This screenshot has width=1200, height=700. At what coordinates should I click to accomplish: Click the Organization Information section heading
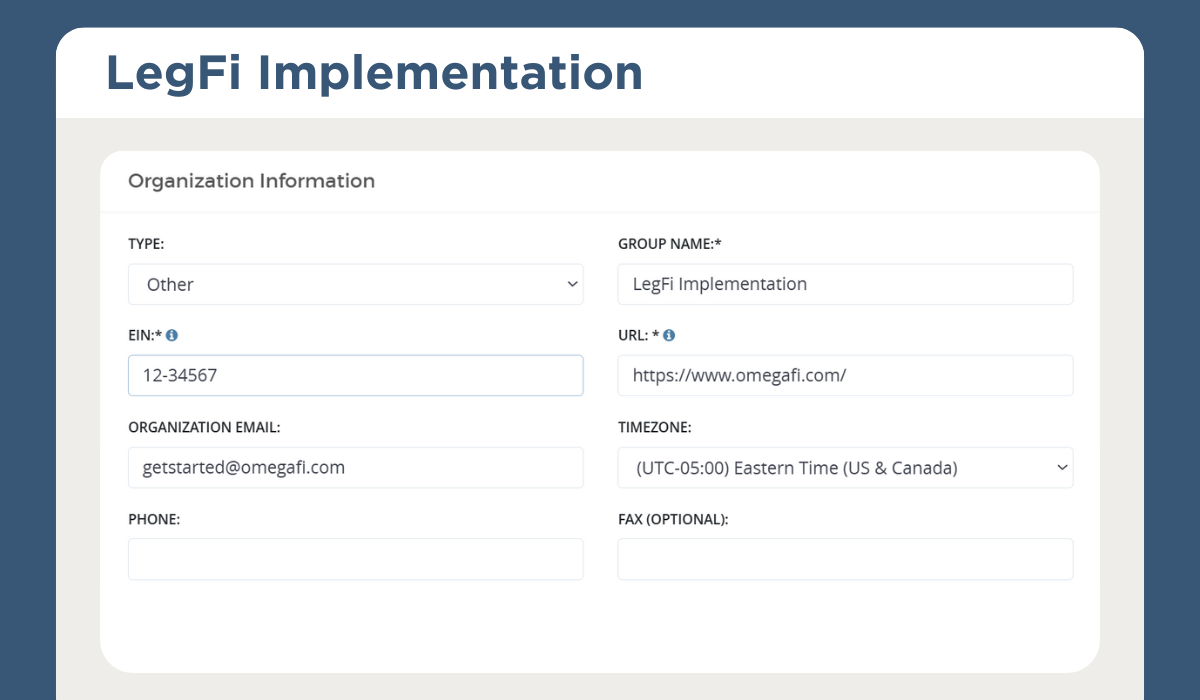coord(251,181)
